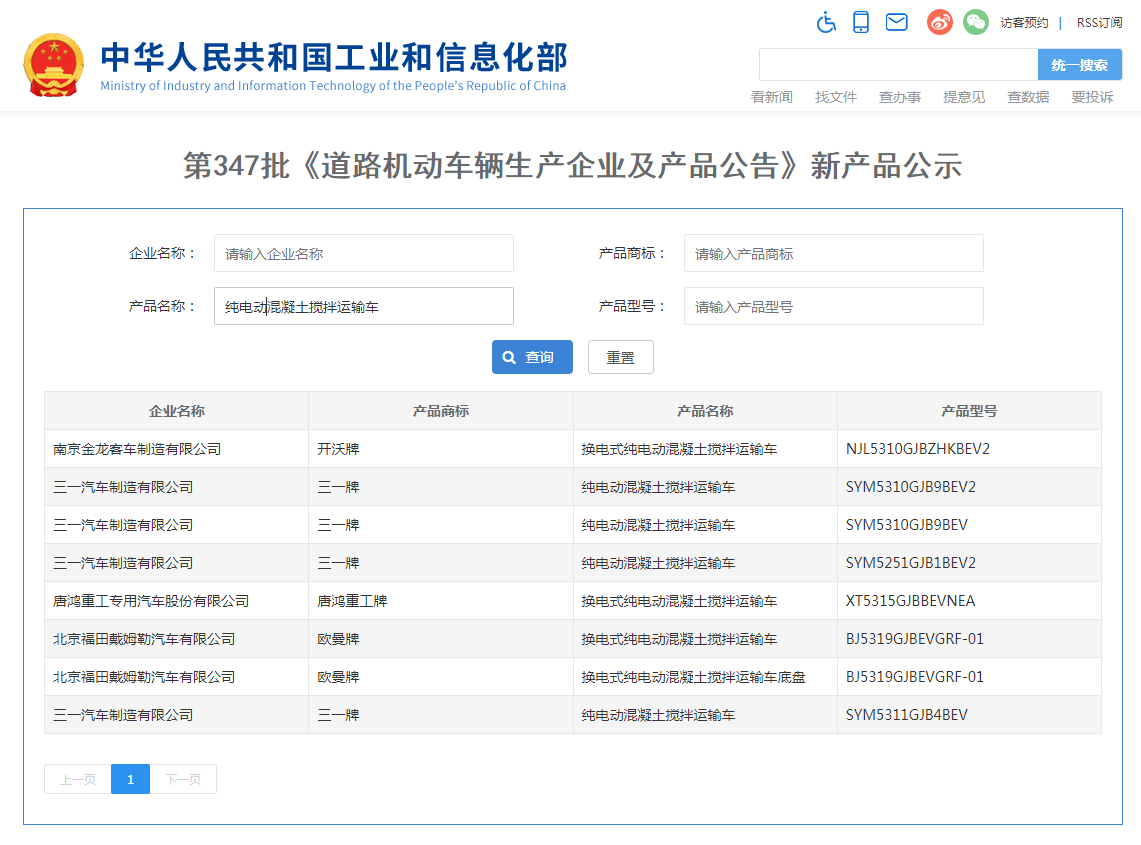This screenshot has width=1141, height=845.
Task: Open the mobile version phone icon
Action: point(861,22)
